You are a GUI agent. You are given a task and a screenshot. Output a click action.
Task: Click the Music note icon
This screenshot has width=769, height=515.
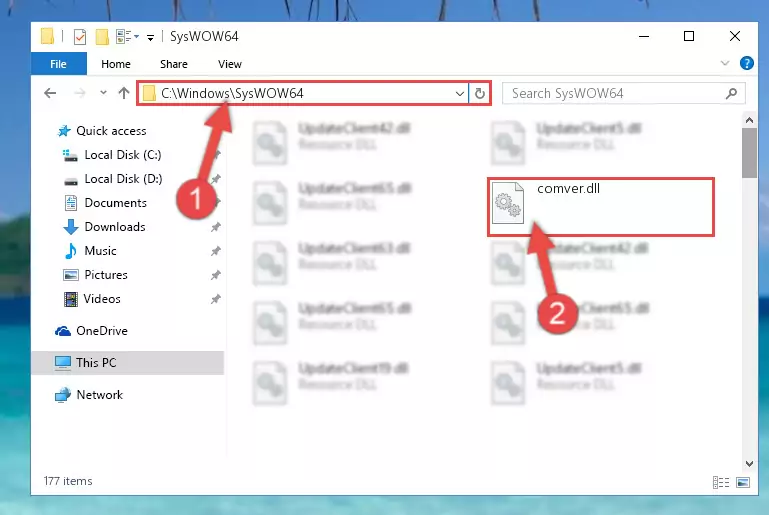point(71,251)
